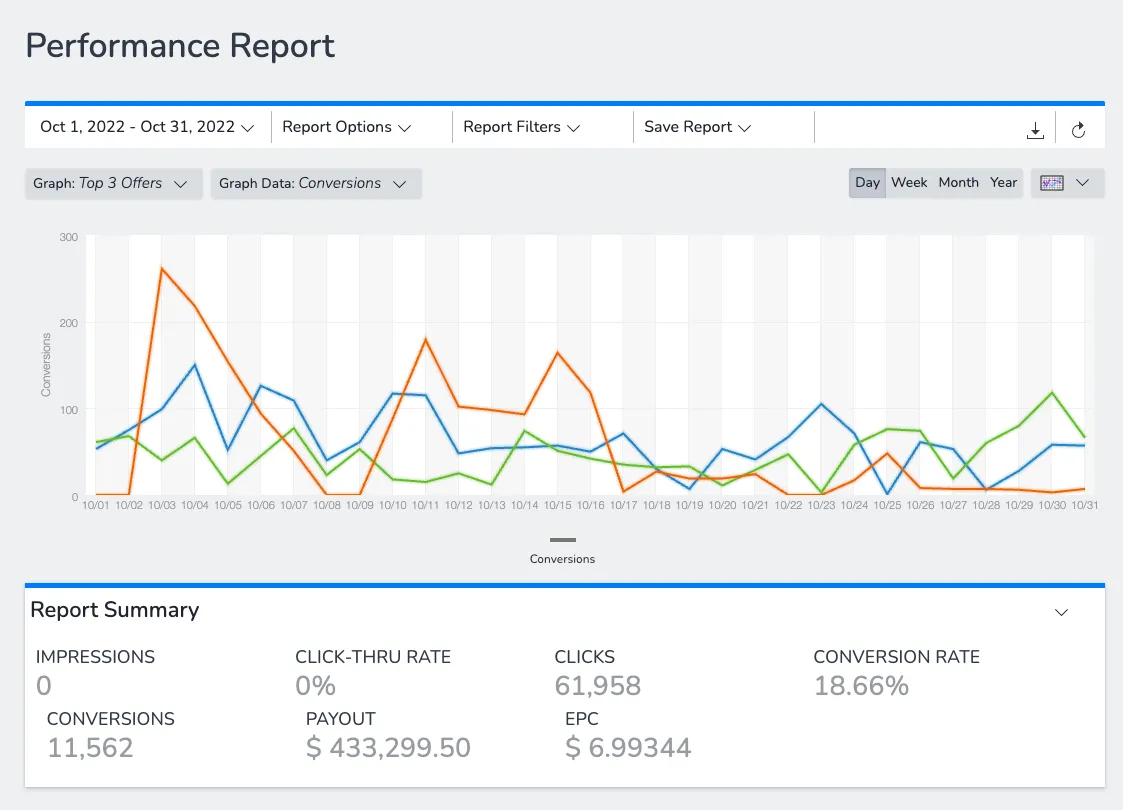Click the green line peak at 10/30

click(x=1052, y=392)
